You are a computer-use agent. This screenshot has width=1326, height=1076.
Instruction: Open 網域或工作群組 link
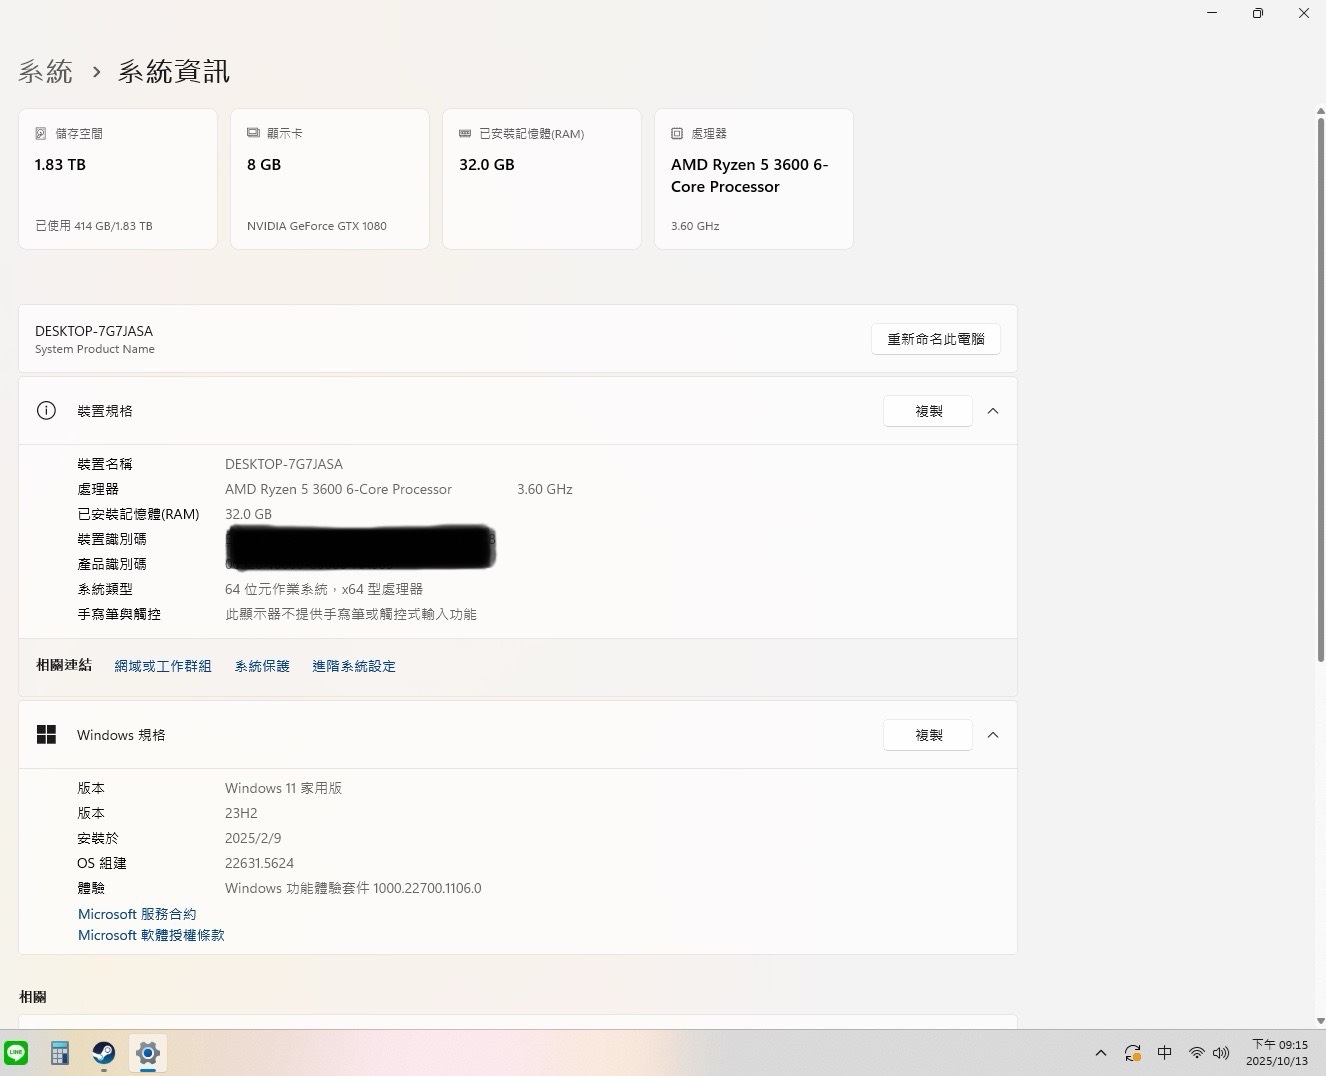click(x=163, y=666)
